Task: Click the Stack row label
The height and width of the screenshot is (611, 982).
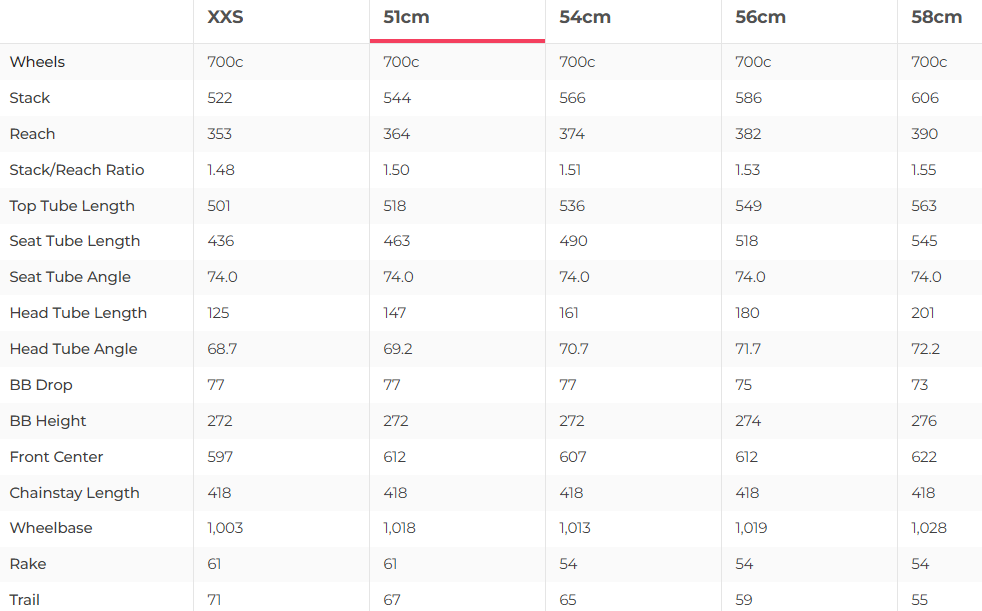Action: (30, 98)
